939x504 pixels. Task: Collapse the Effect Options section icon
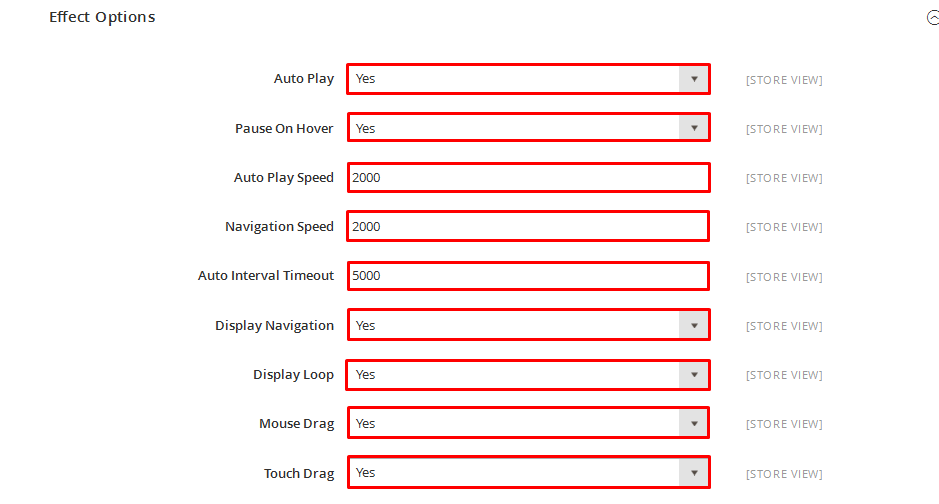tap(933, 18)
